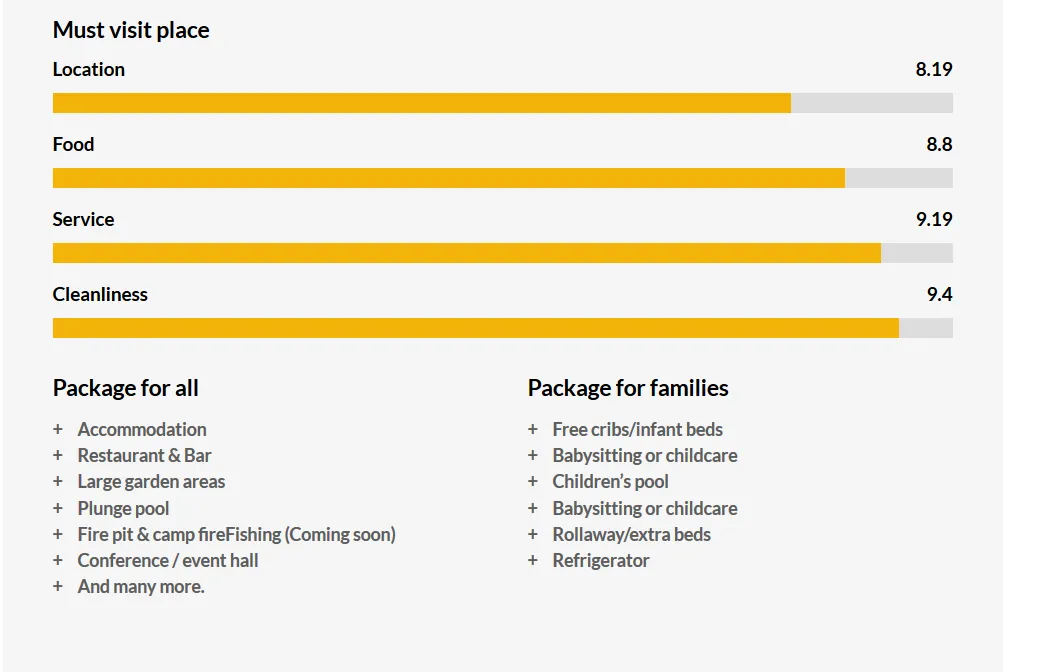The image size is (1058, 672).
Task: Select the Food rating yellow bar
Action: click(448, 178)
